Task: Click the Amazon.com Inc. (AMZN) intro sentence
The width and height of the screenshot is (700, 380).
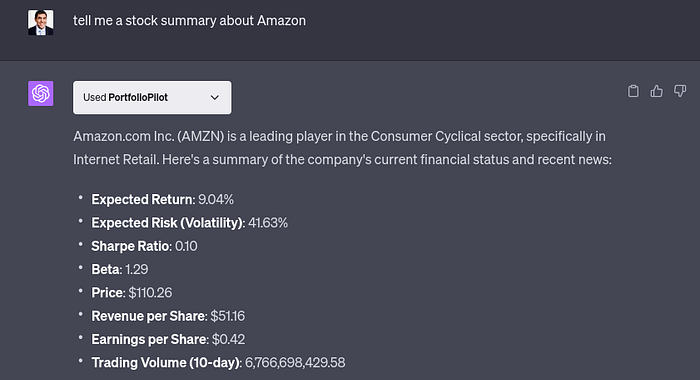Action: (339, 136)
